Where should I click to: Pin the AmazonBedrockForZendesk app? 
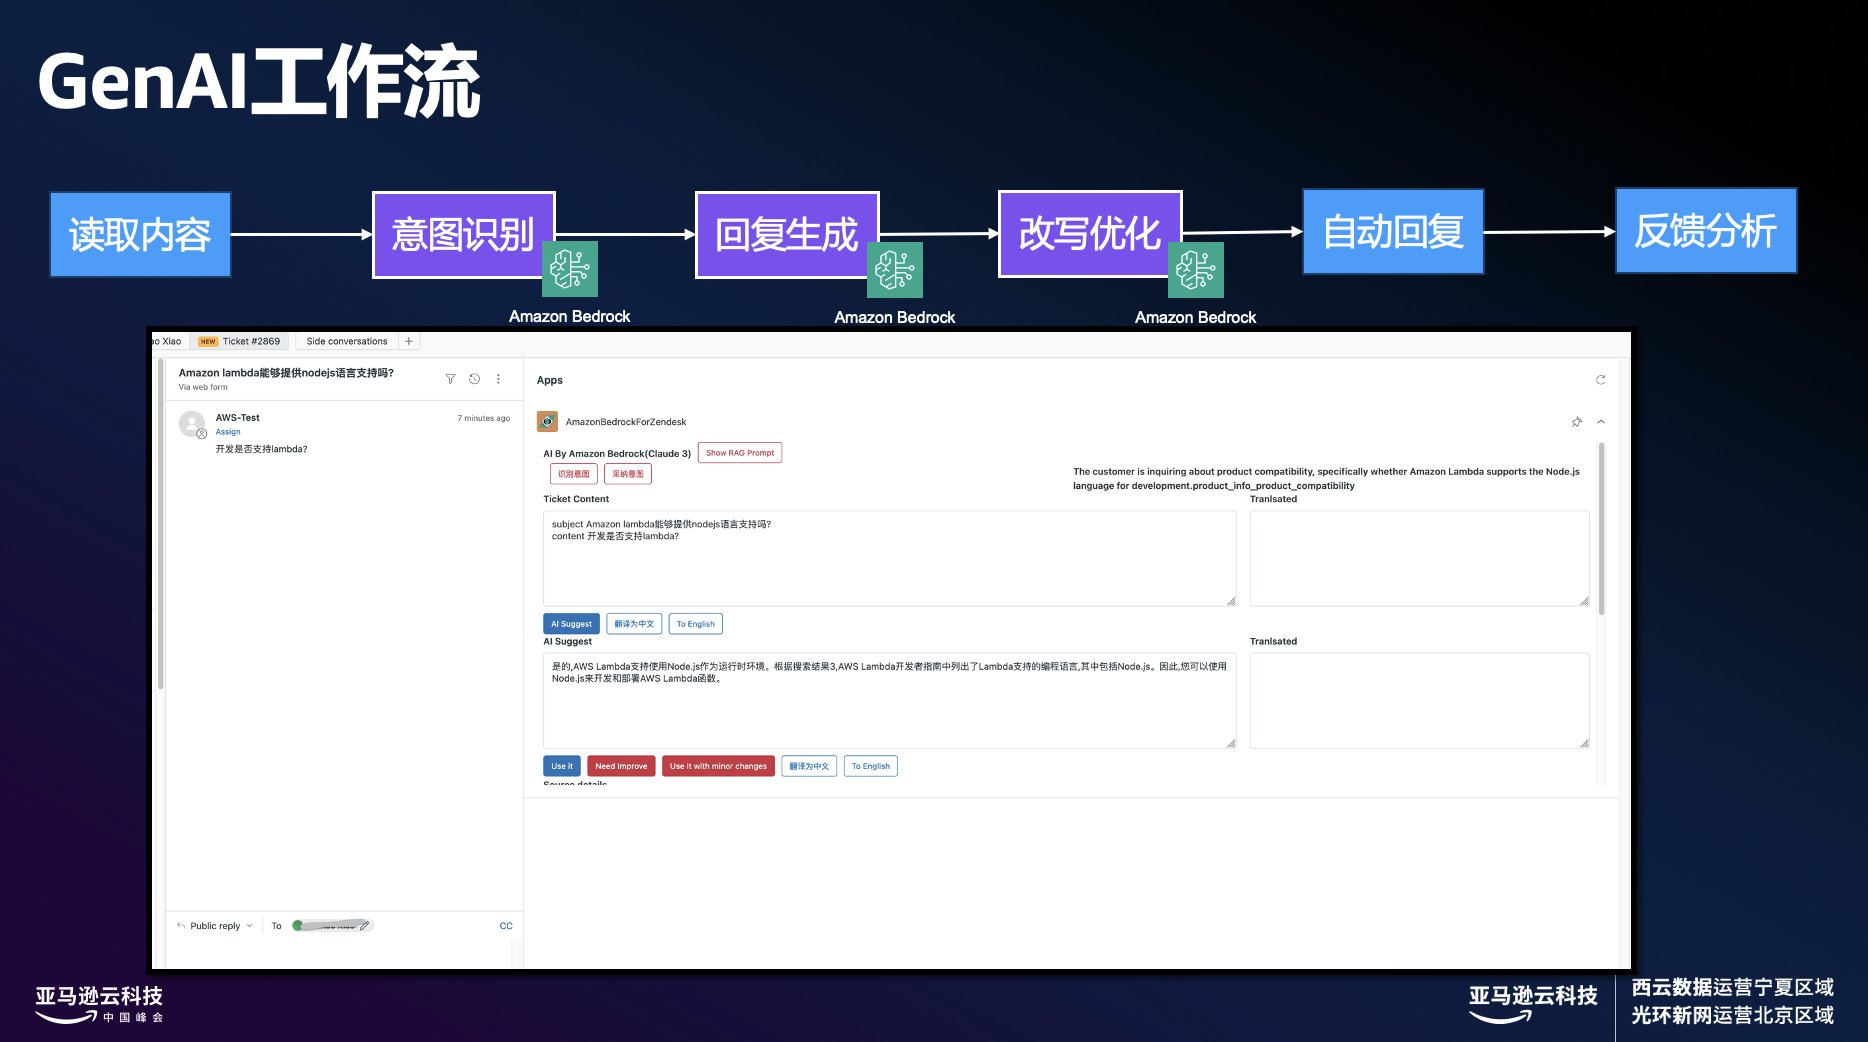point(1576,422)
